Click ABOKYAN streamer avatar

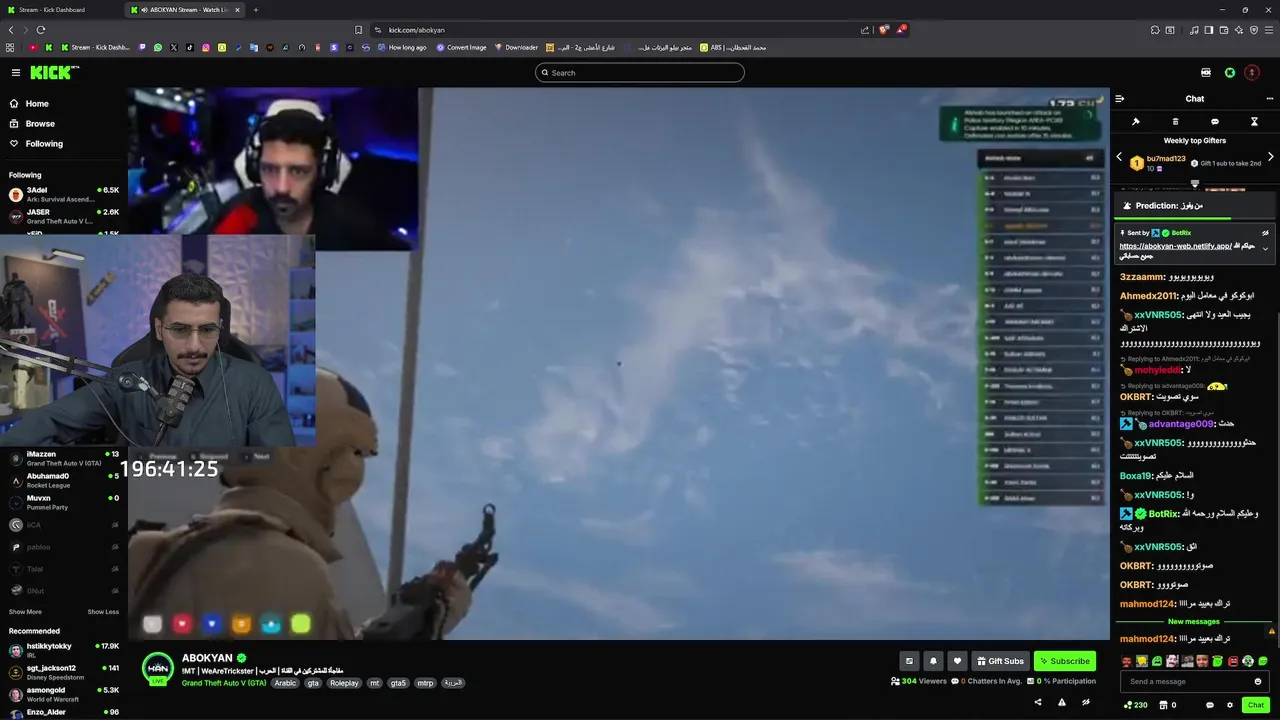click(158, 667)
